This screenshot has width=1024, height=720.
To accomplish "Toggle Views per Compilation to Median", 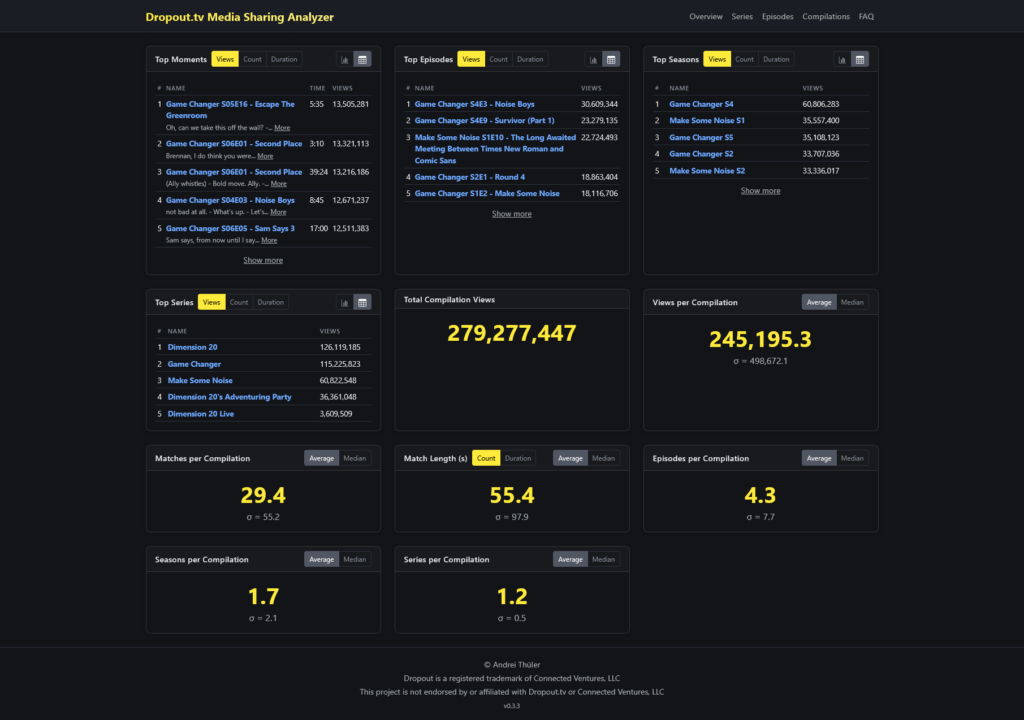I will (x=851, y=302).
